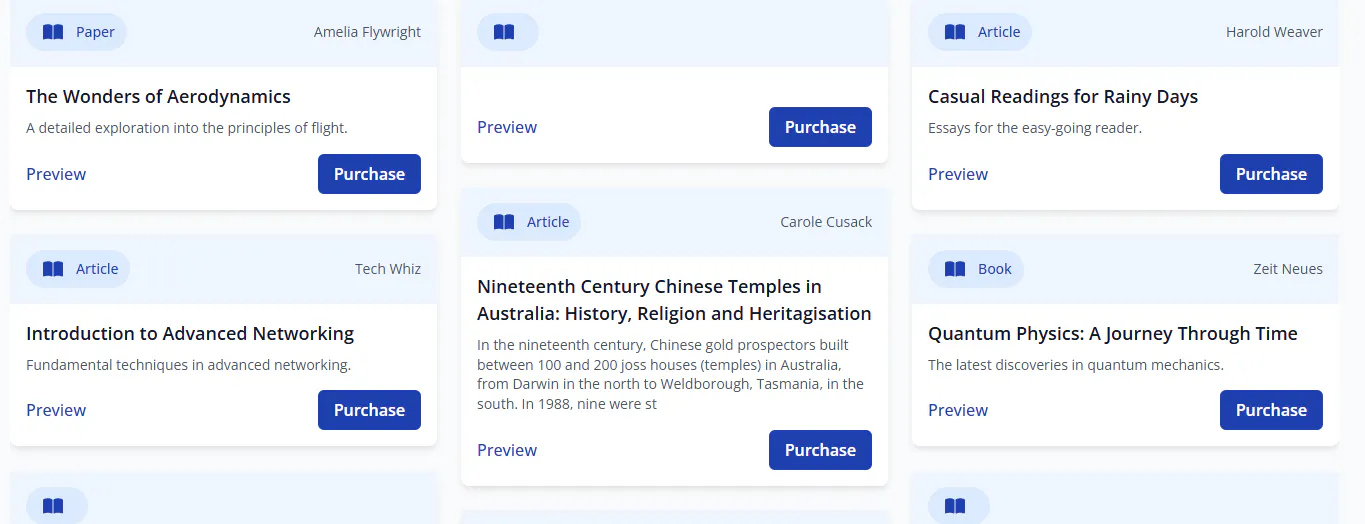Preview Casual Readings for Rainy Days

point(958,174)
